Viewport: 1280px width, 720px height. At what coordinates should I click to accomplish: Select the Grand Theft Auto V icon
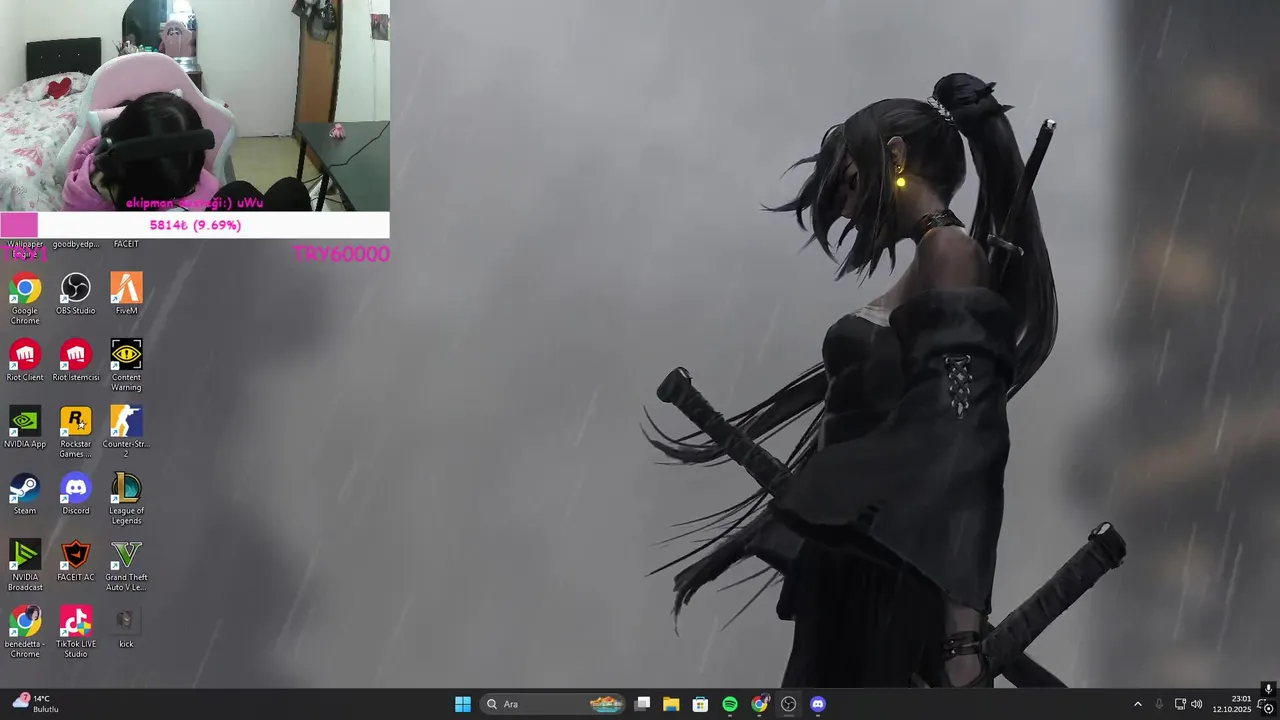pyautogui.click(x=126, y=565)
